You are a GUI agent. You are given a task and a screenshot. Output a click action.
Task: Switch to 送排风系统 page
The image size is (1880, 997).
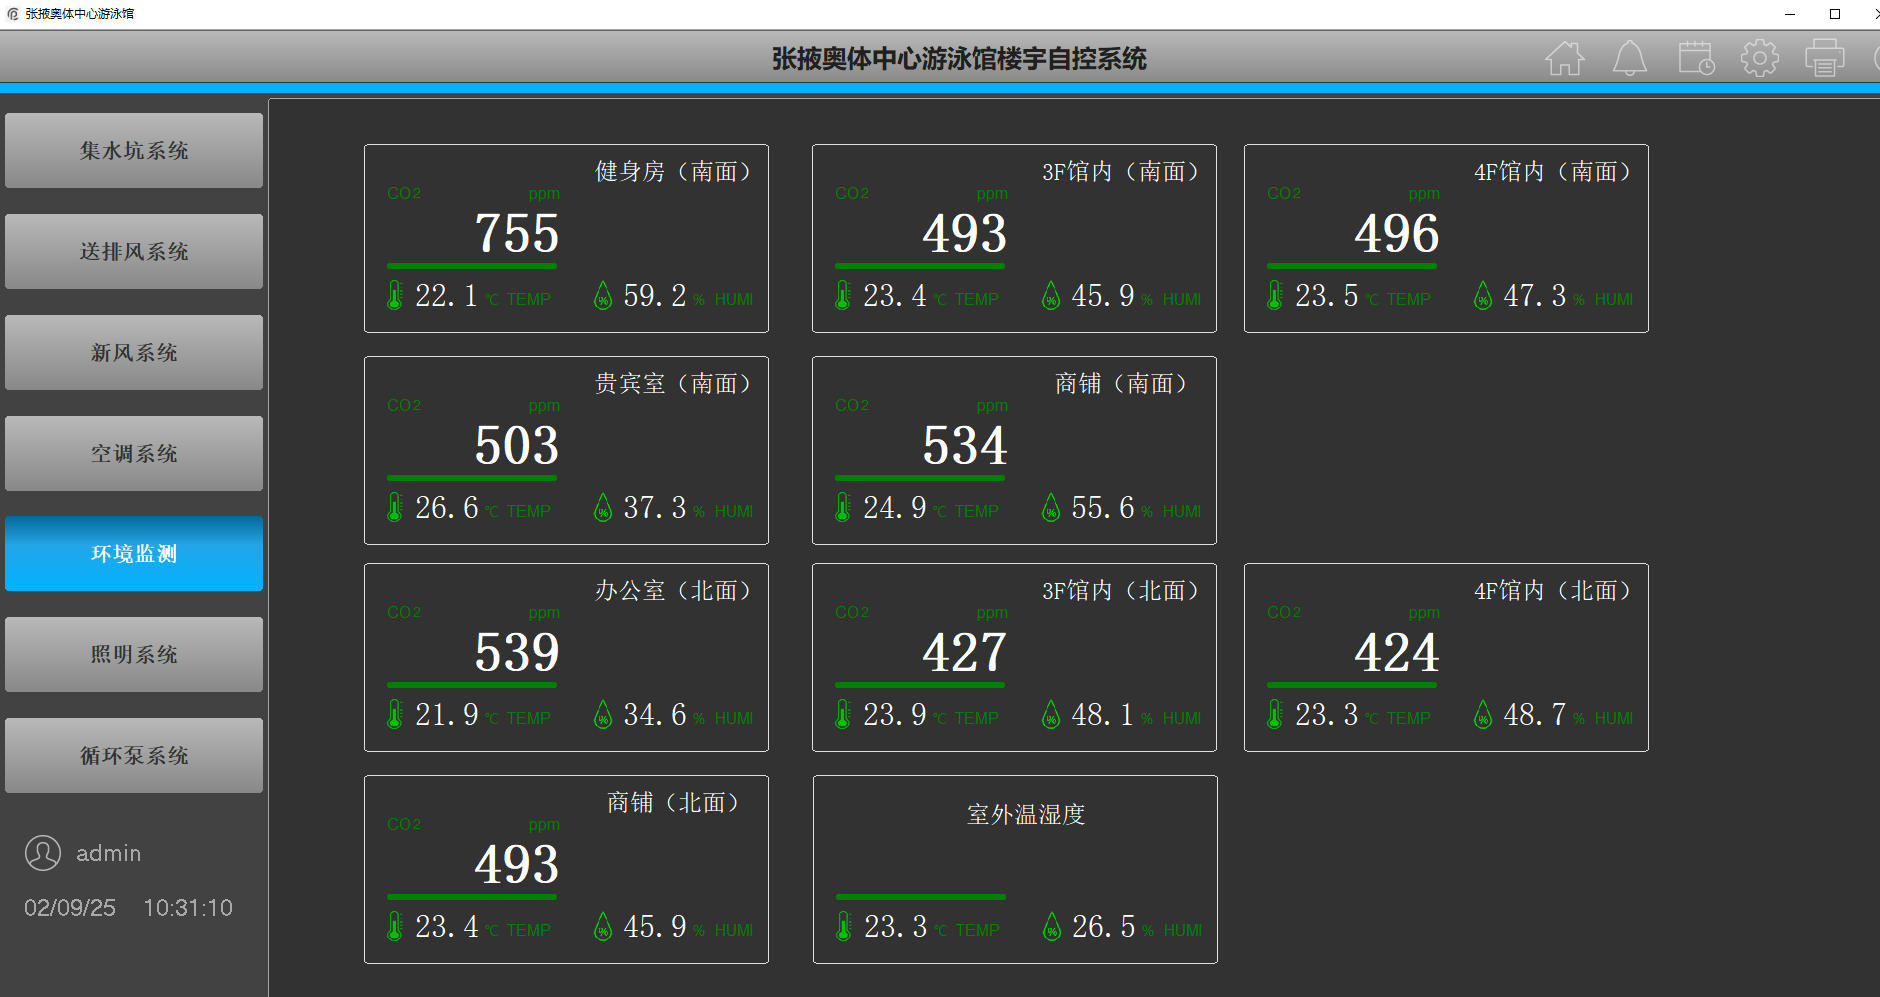point(134,252)
